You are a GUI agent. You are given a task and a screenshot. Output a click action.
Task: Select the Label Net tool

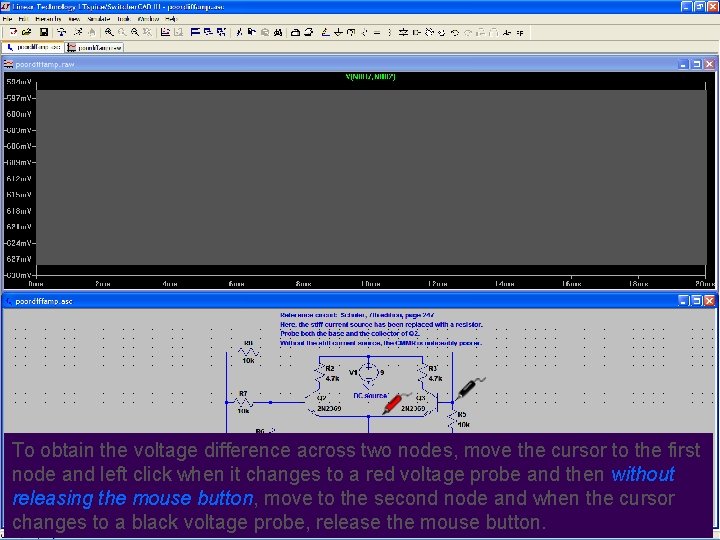pyautogui.click(x=351, y=32)
